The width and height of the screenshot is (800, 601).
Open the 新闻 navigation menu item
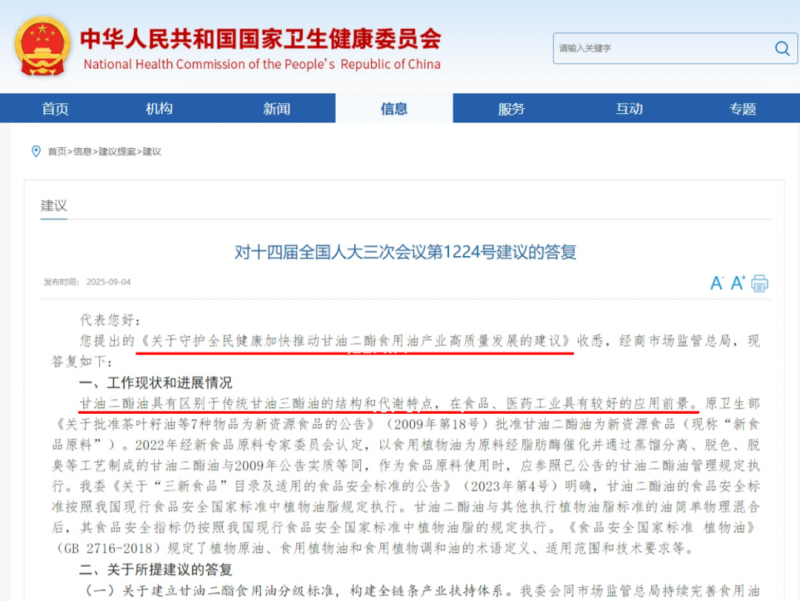pyautogui.click(x=277, y=109)
